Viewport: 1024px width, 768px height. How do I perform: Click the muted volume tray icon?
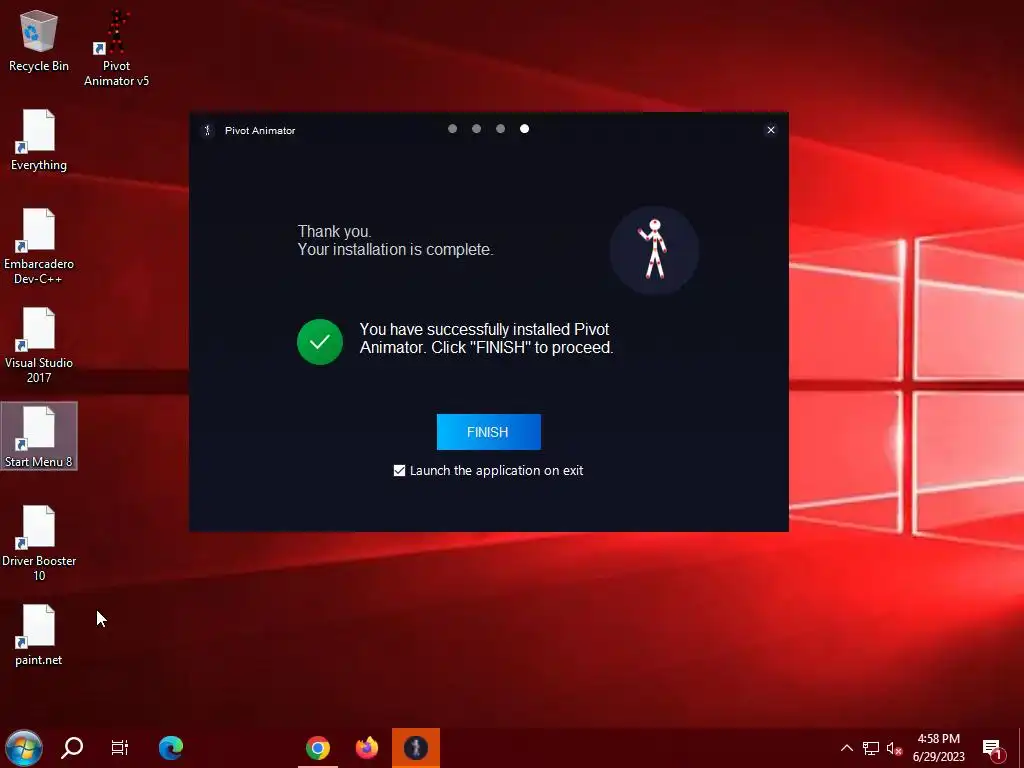(x=894, y=748)
